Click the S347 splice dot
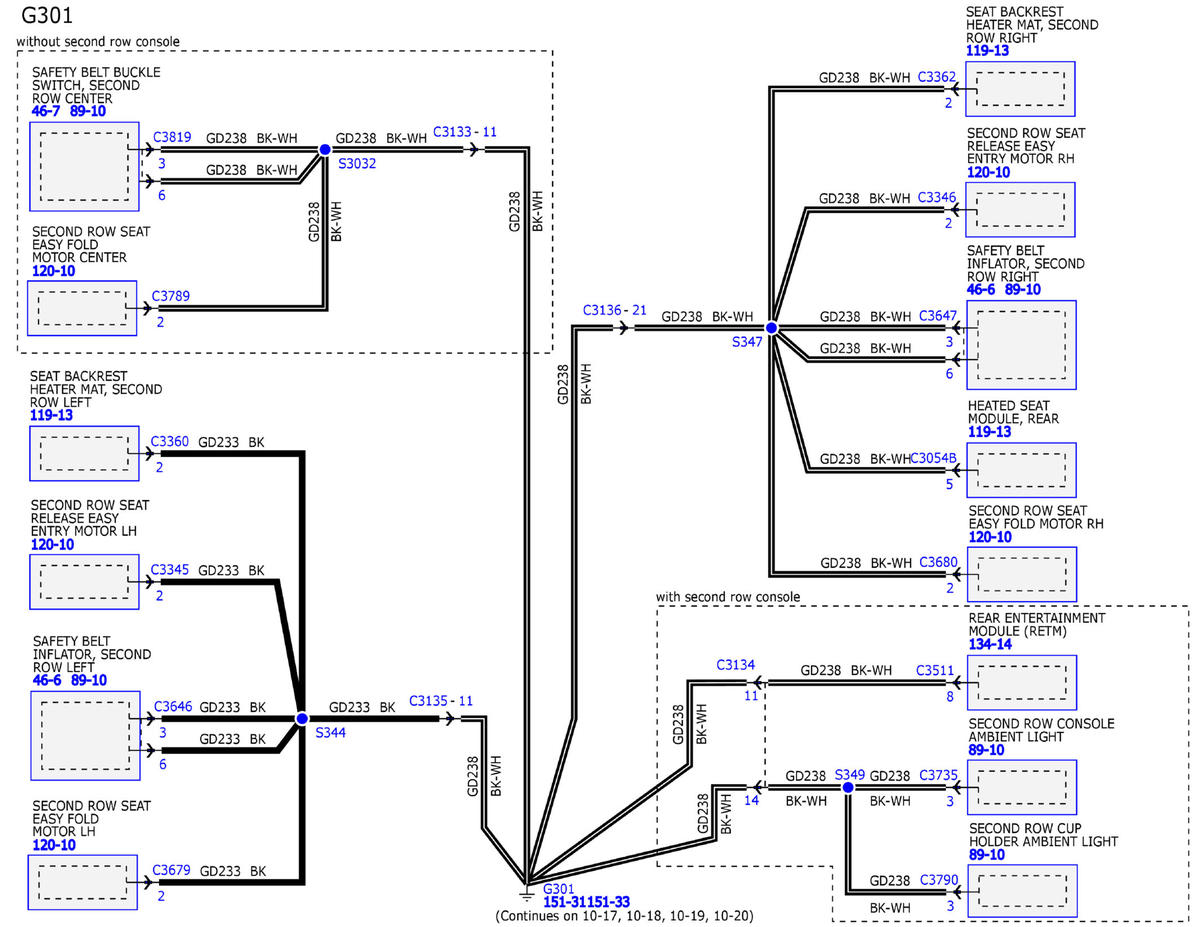This screenshot has width=1200, height=927. [x=771, y=327]
